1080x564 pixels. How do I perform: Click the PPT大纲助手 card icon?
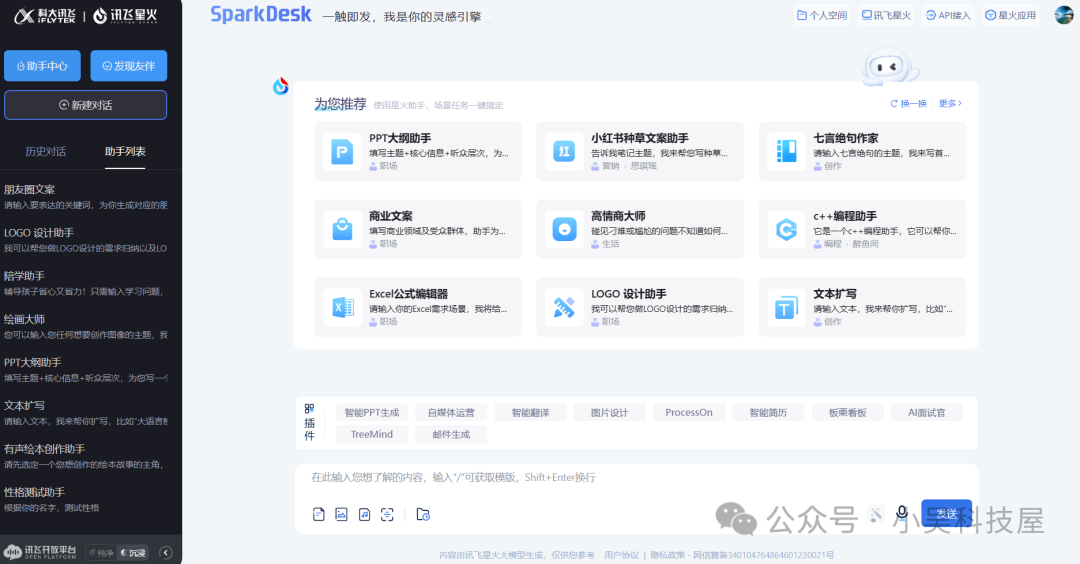(x=342, y=152)
